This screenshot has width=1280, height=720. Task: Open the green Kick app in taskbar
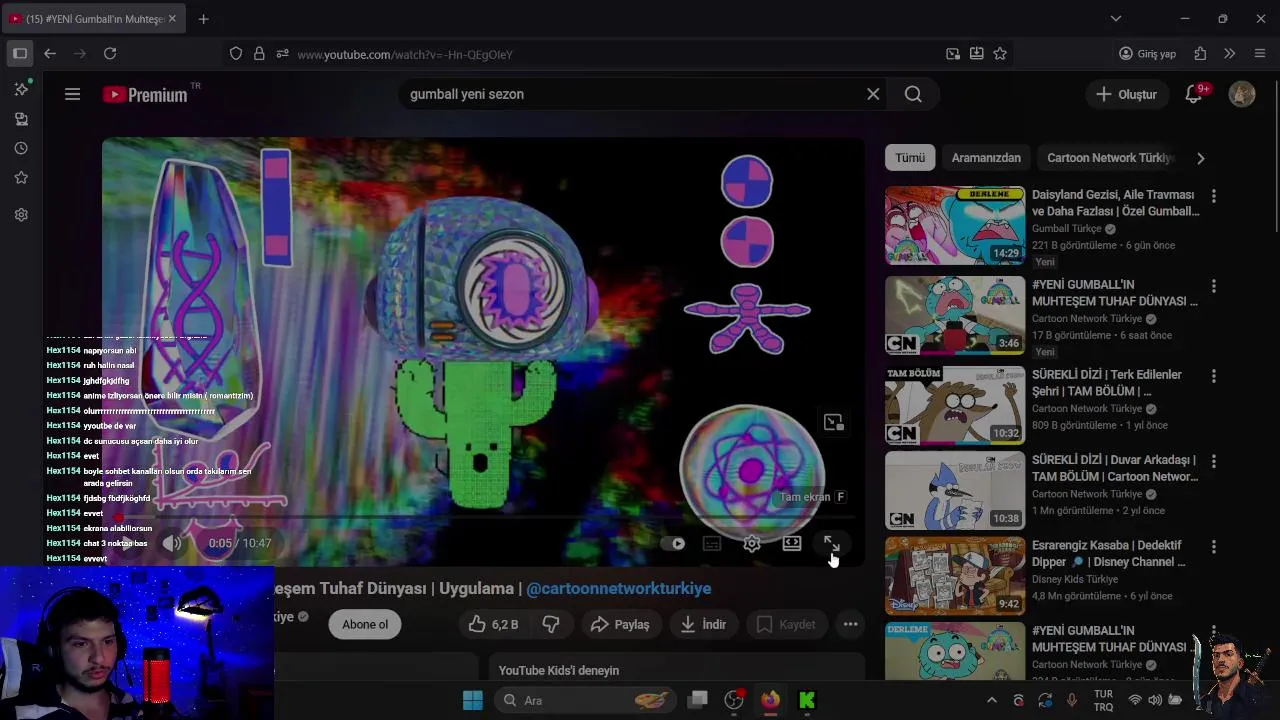806,700
